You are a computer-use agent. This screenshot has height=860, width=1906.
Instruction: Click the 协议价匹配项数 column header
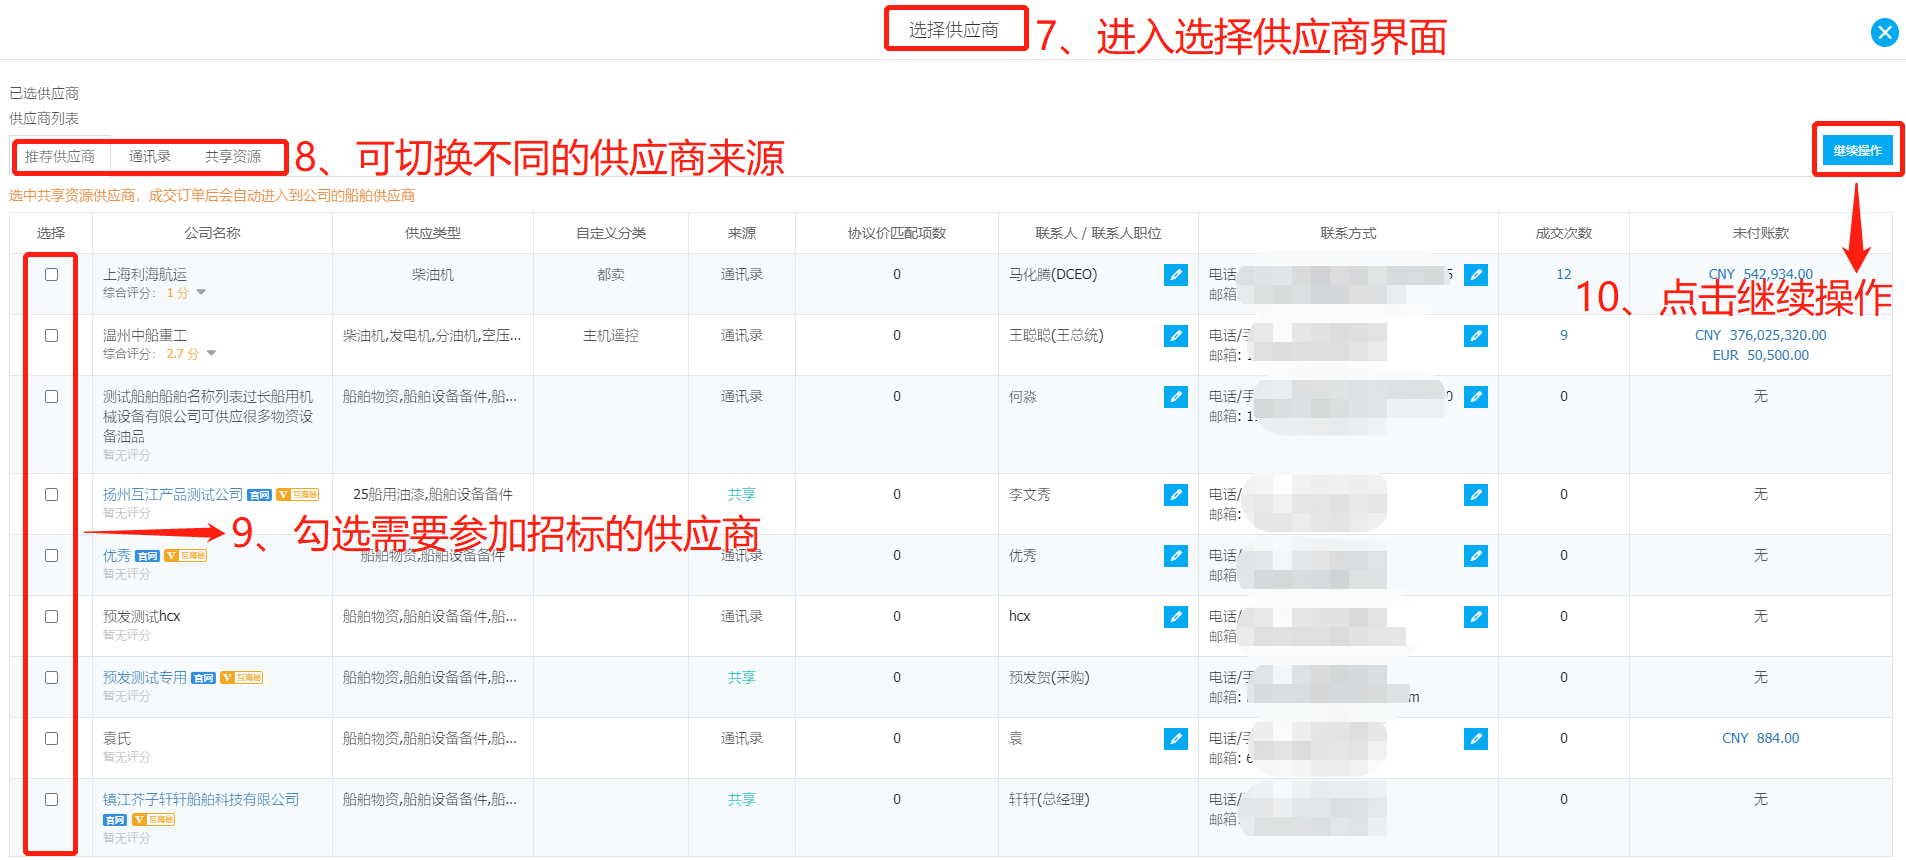point(897,233)
